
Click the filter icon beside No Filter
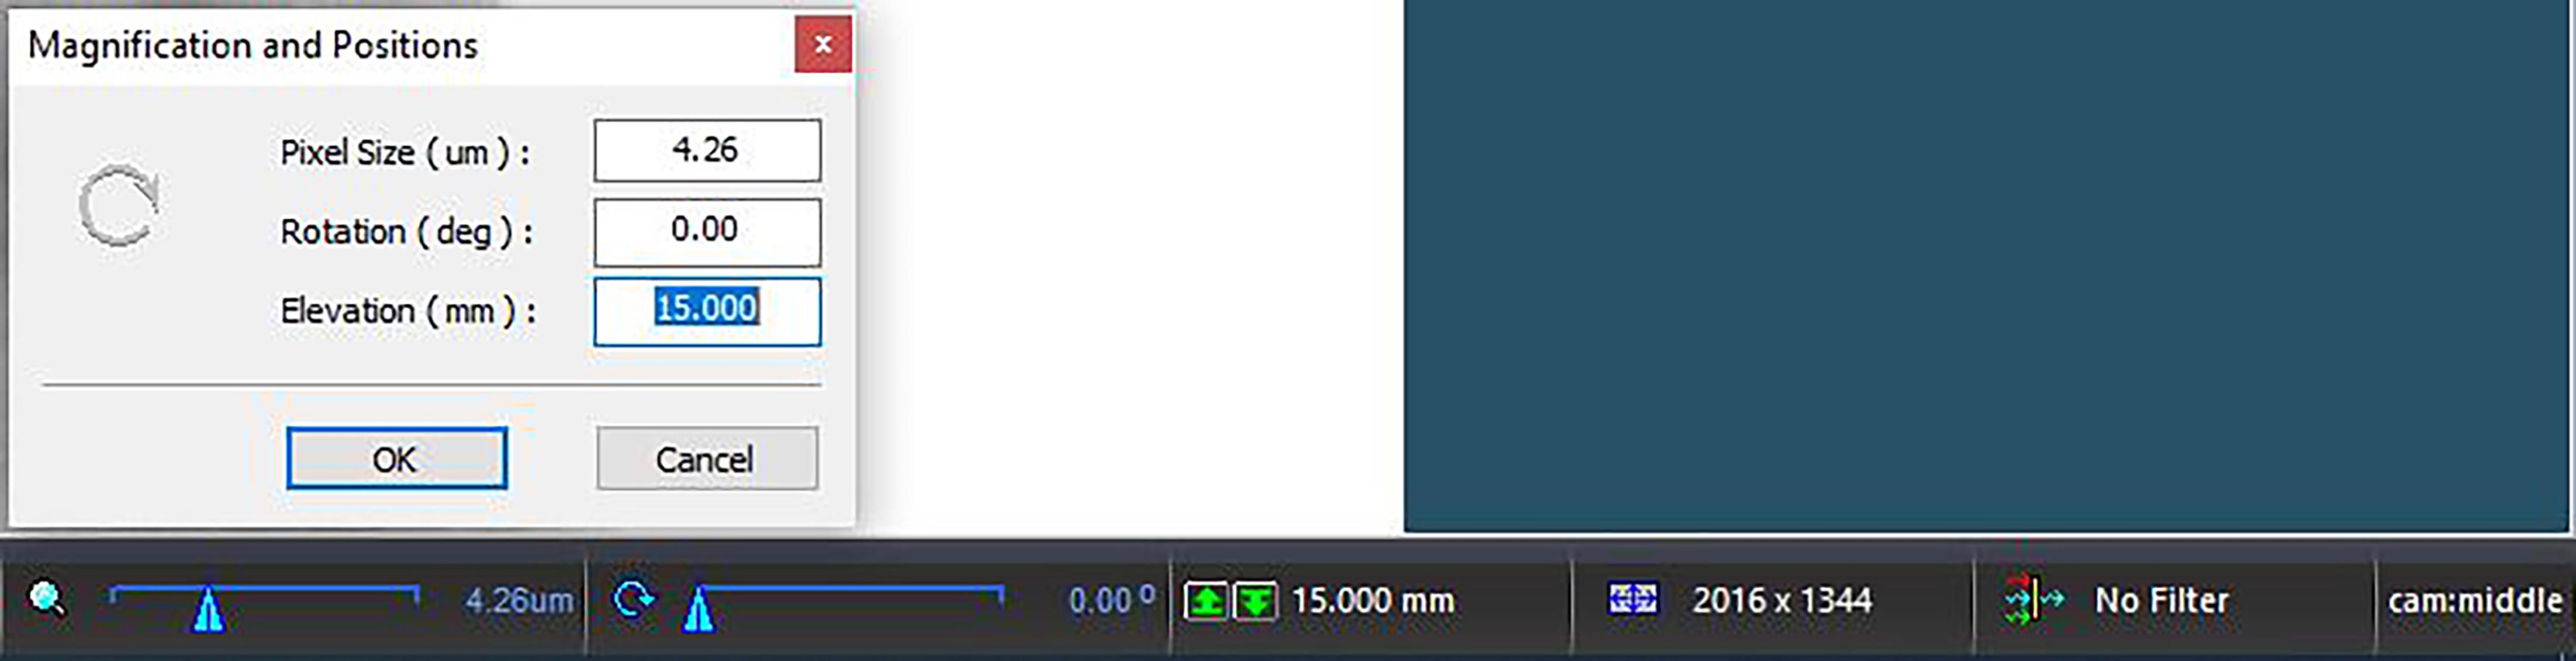[2032, 599]
